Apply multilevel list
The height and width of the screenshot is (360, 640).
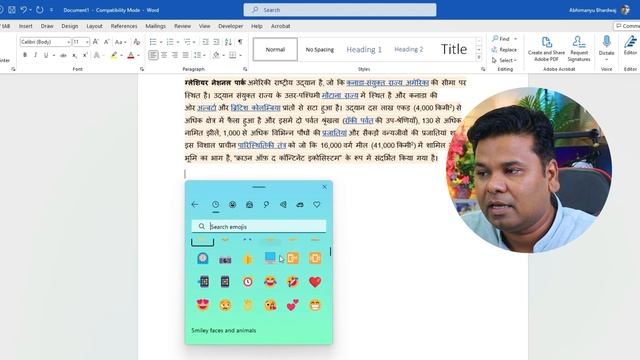187,42
